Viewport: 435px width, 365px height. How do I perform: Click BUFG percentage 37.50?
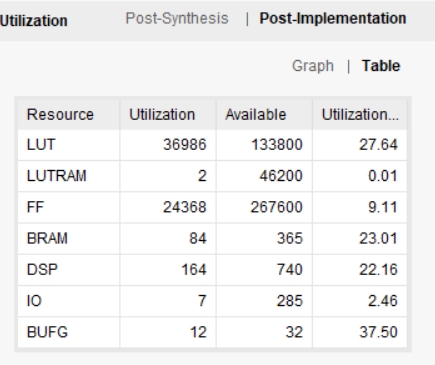pyautogui.click(x=378, y=332)
